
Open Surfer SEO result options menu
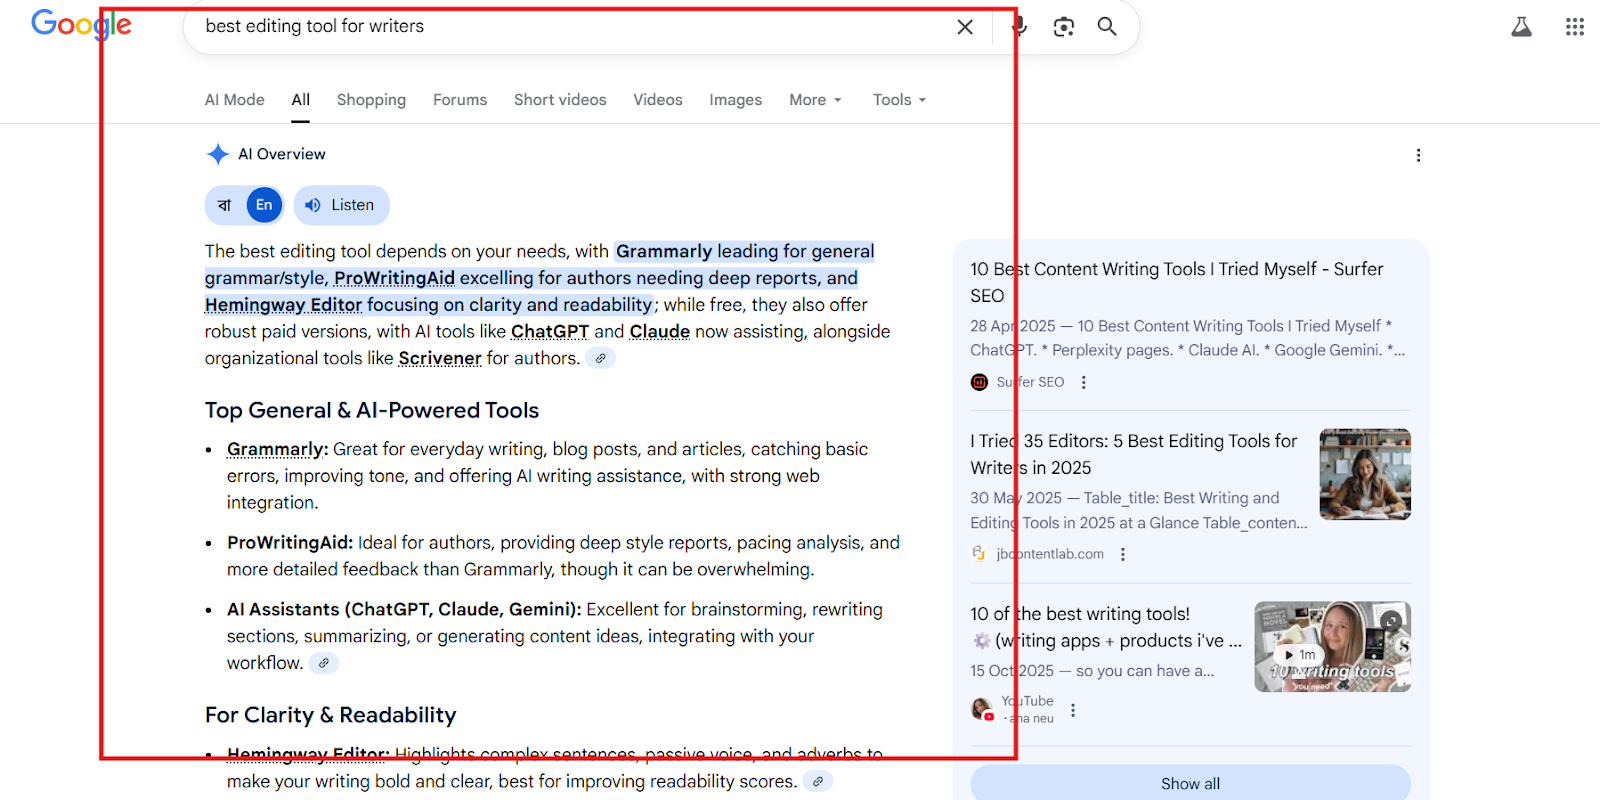[1083, 382]
